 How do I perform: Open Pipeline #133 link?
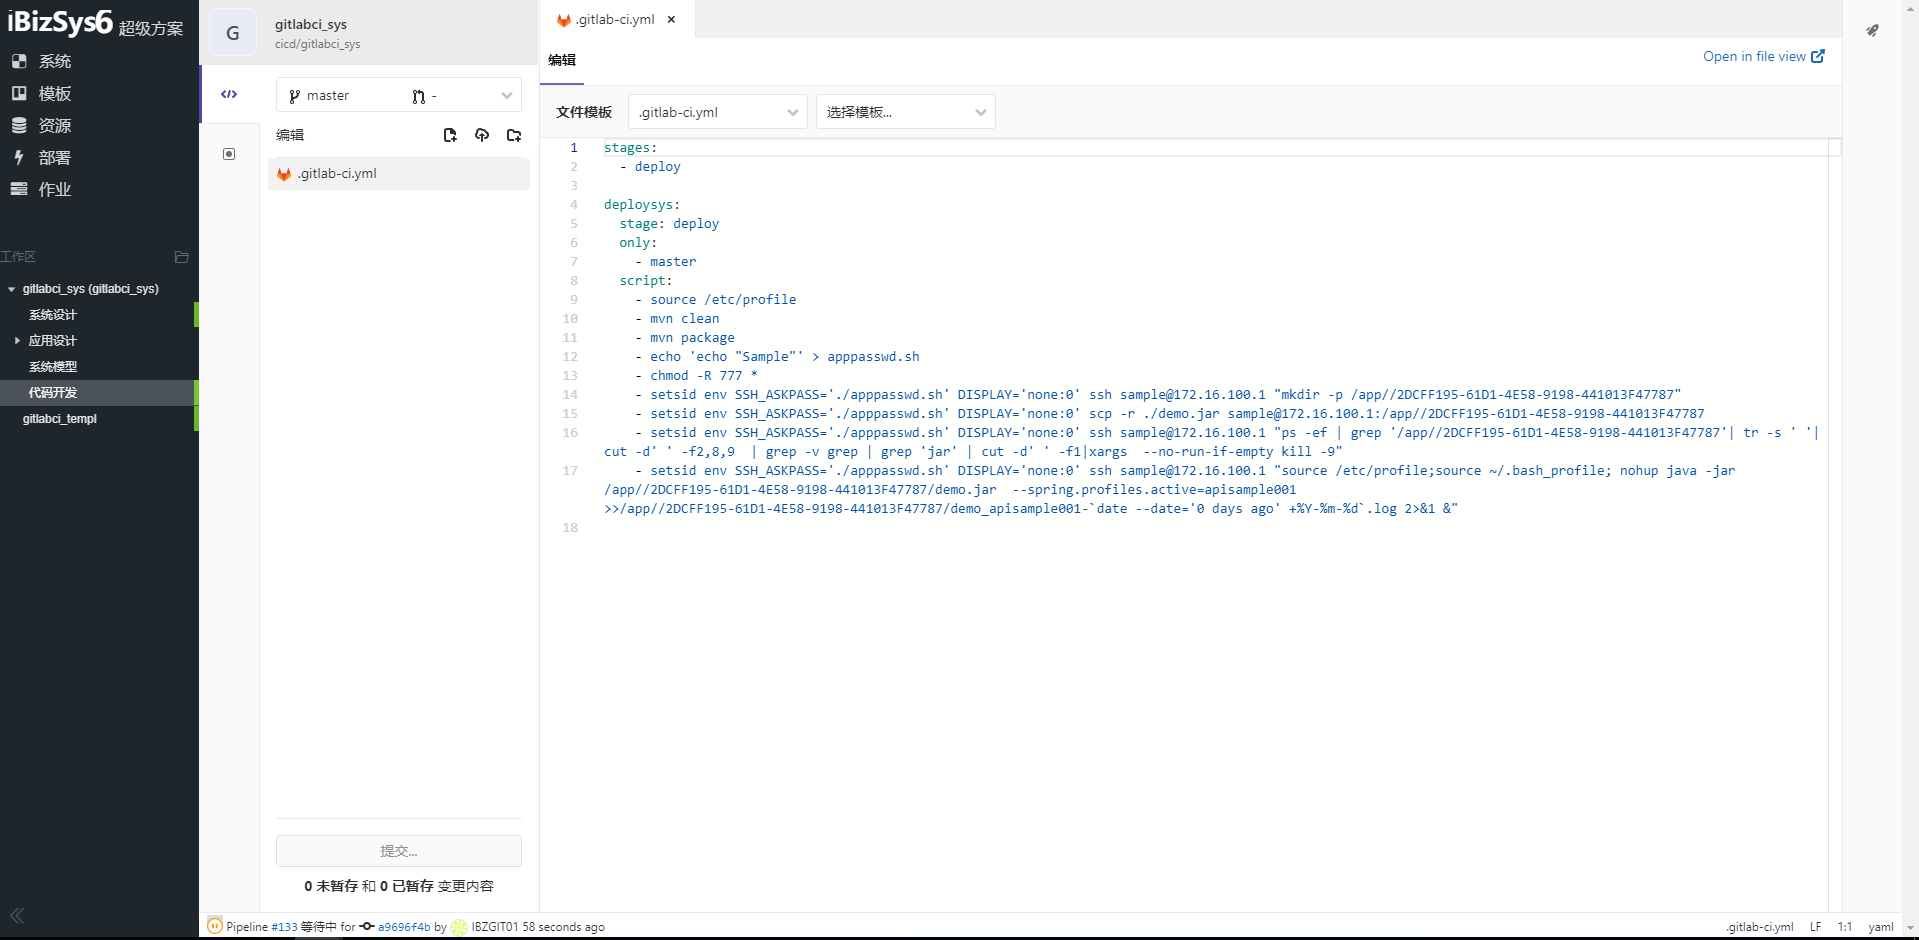pyautogui.click(x=284, y=927)
